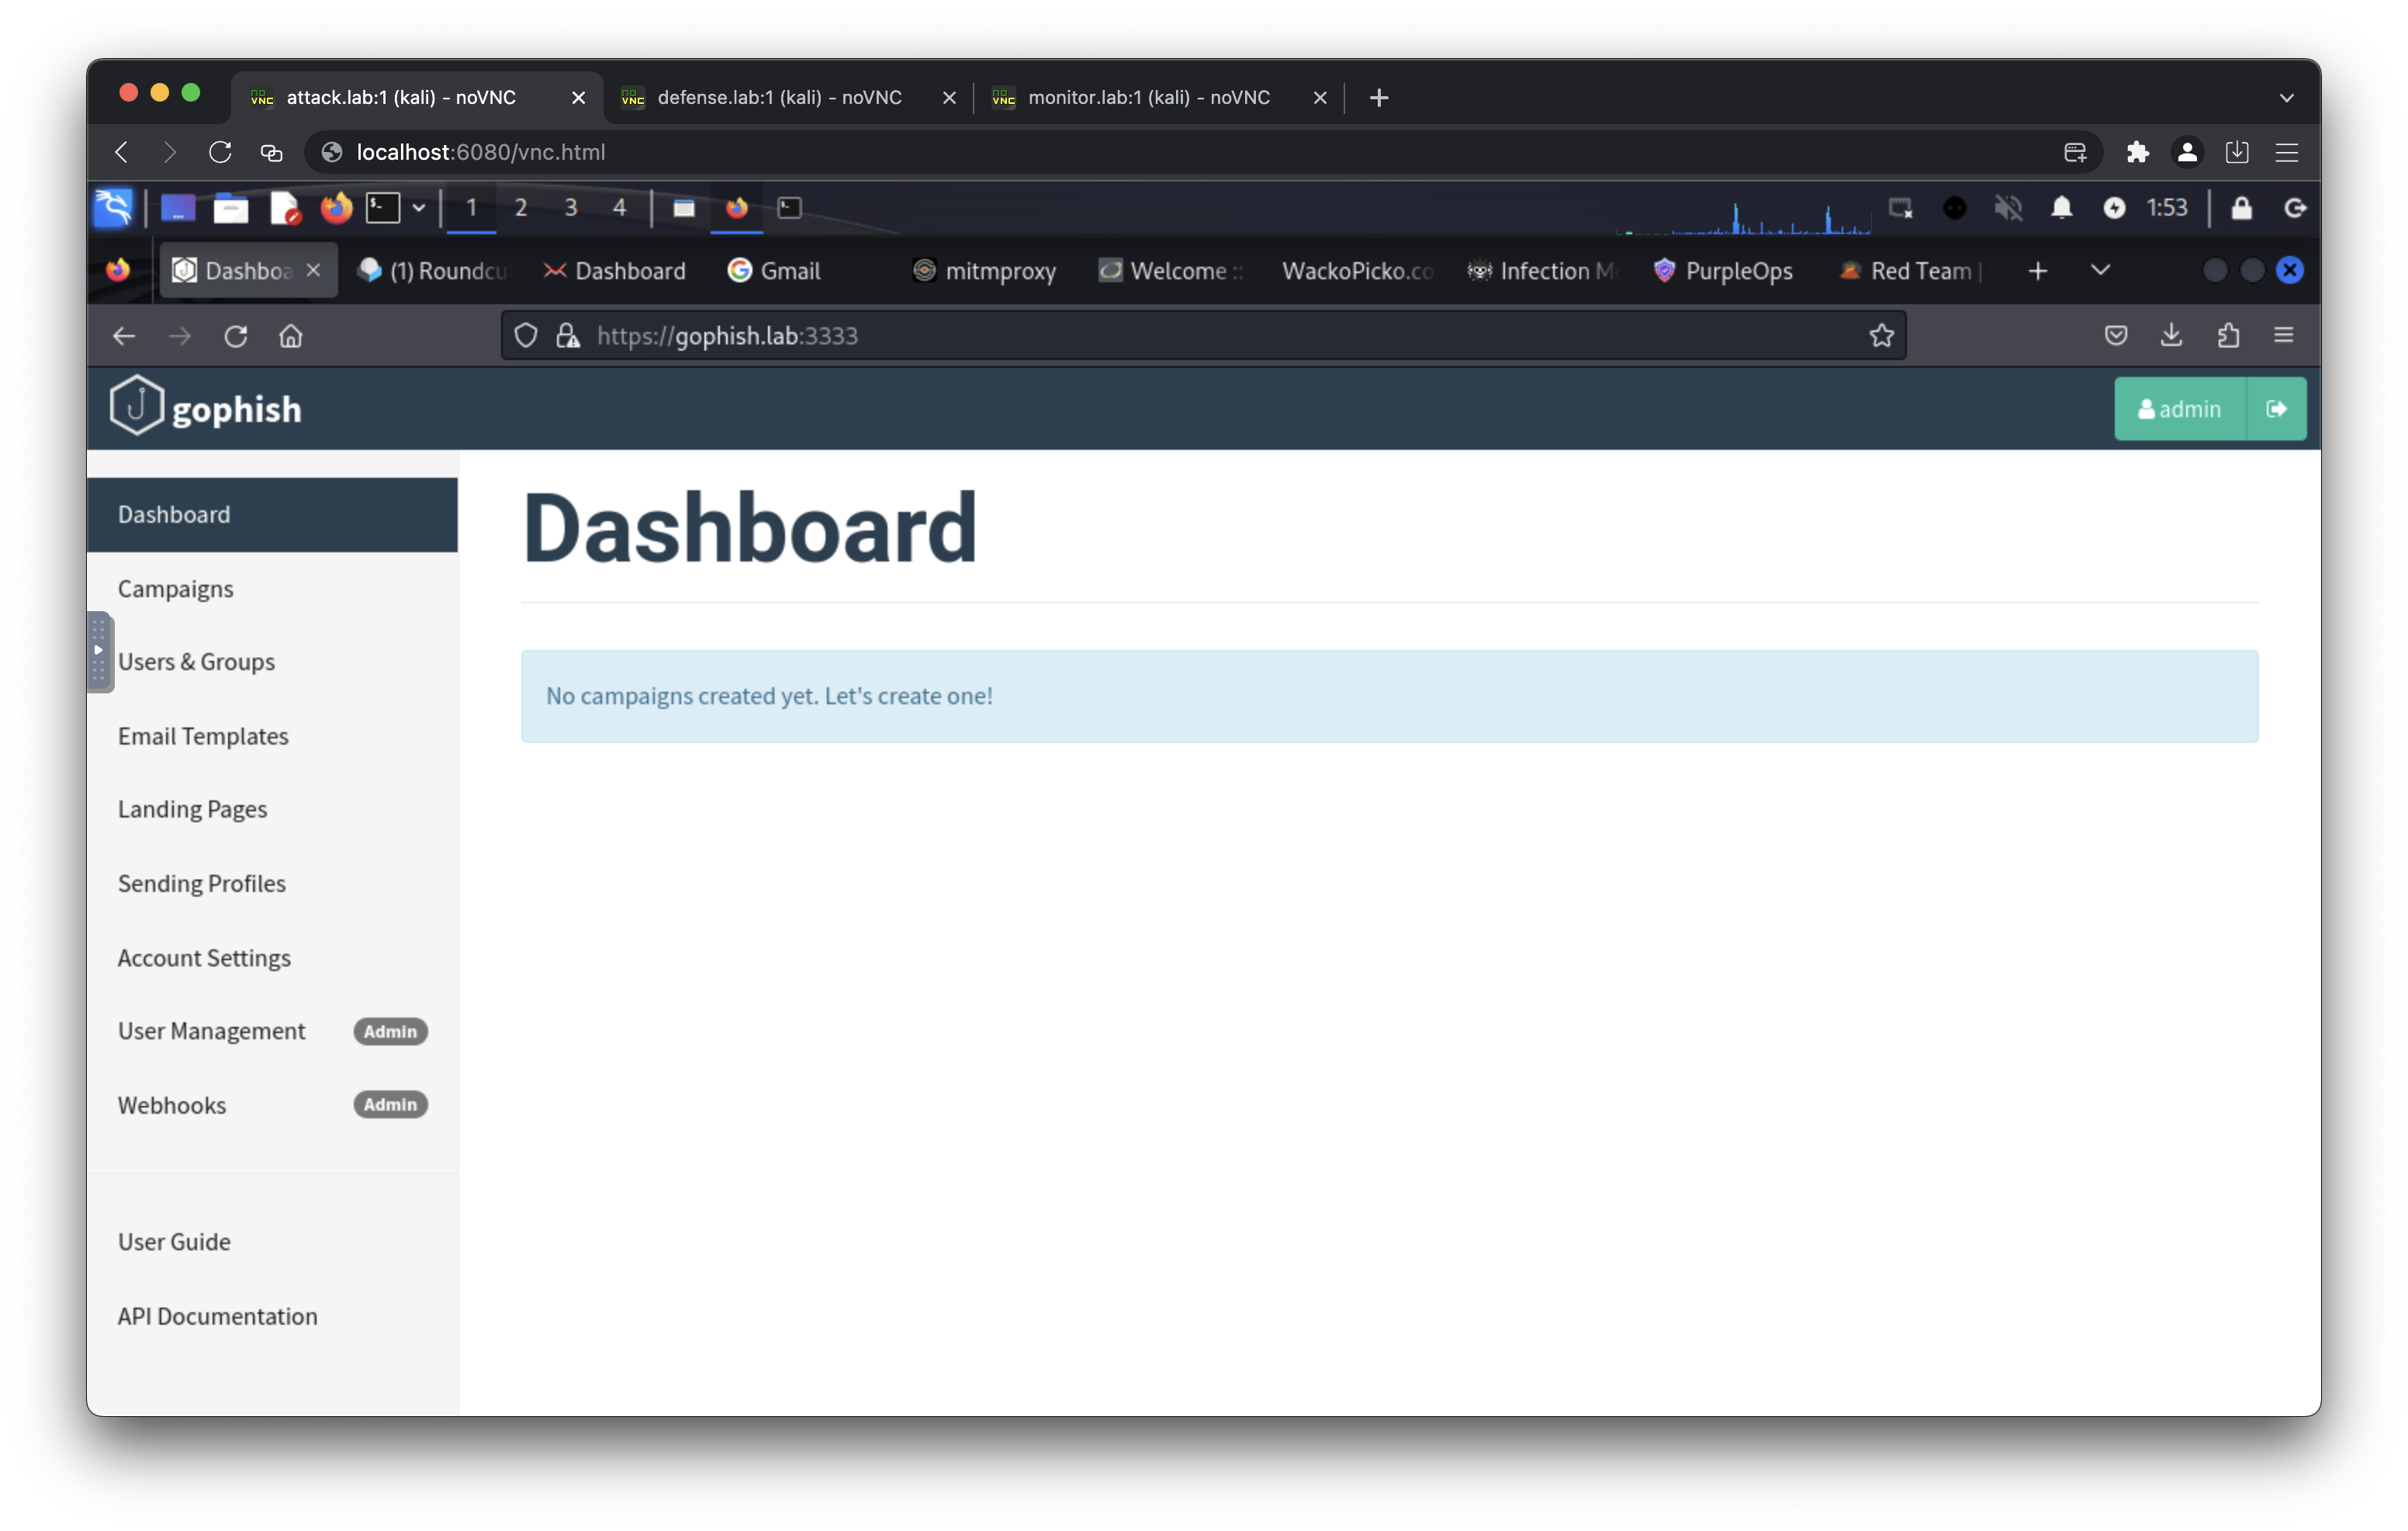Image resolution: width=2408 pixels, height=1531 pixels.
Task: Open the Campaigns sidebar item
Action: [176, 589]
